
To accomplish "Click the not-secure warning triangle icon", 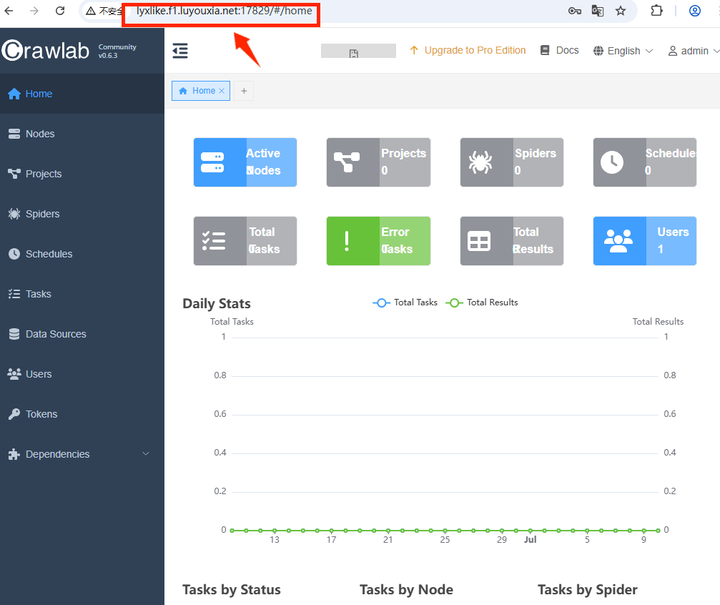I will click(x=91, y=11).
